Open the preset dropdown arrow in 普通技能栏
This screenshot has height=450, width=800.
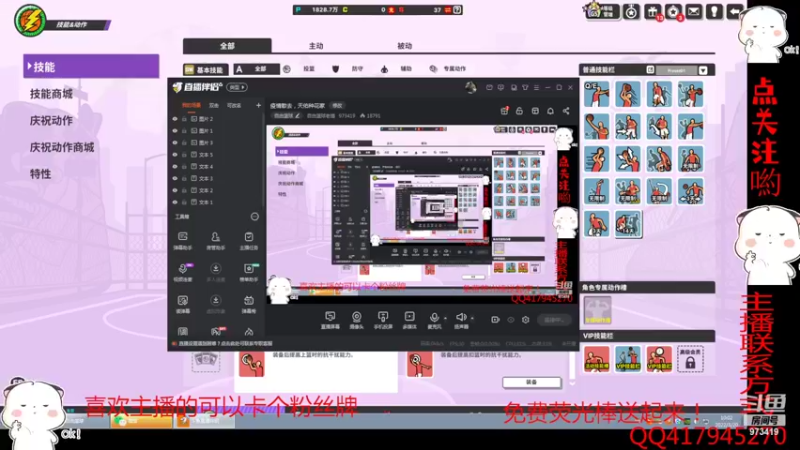[703, 70]
